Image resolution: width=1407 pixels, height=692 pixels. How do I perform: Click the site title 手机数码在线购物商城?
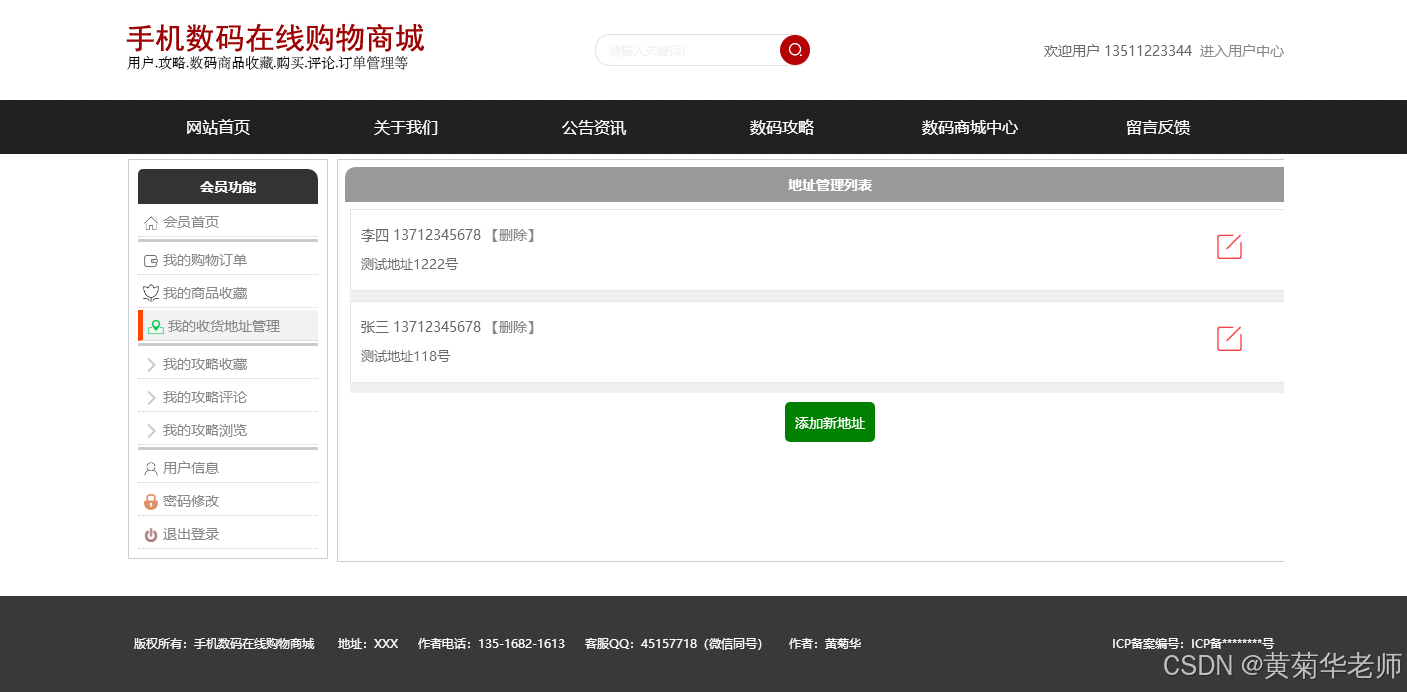pos(275,39)
